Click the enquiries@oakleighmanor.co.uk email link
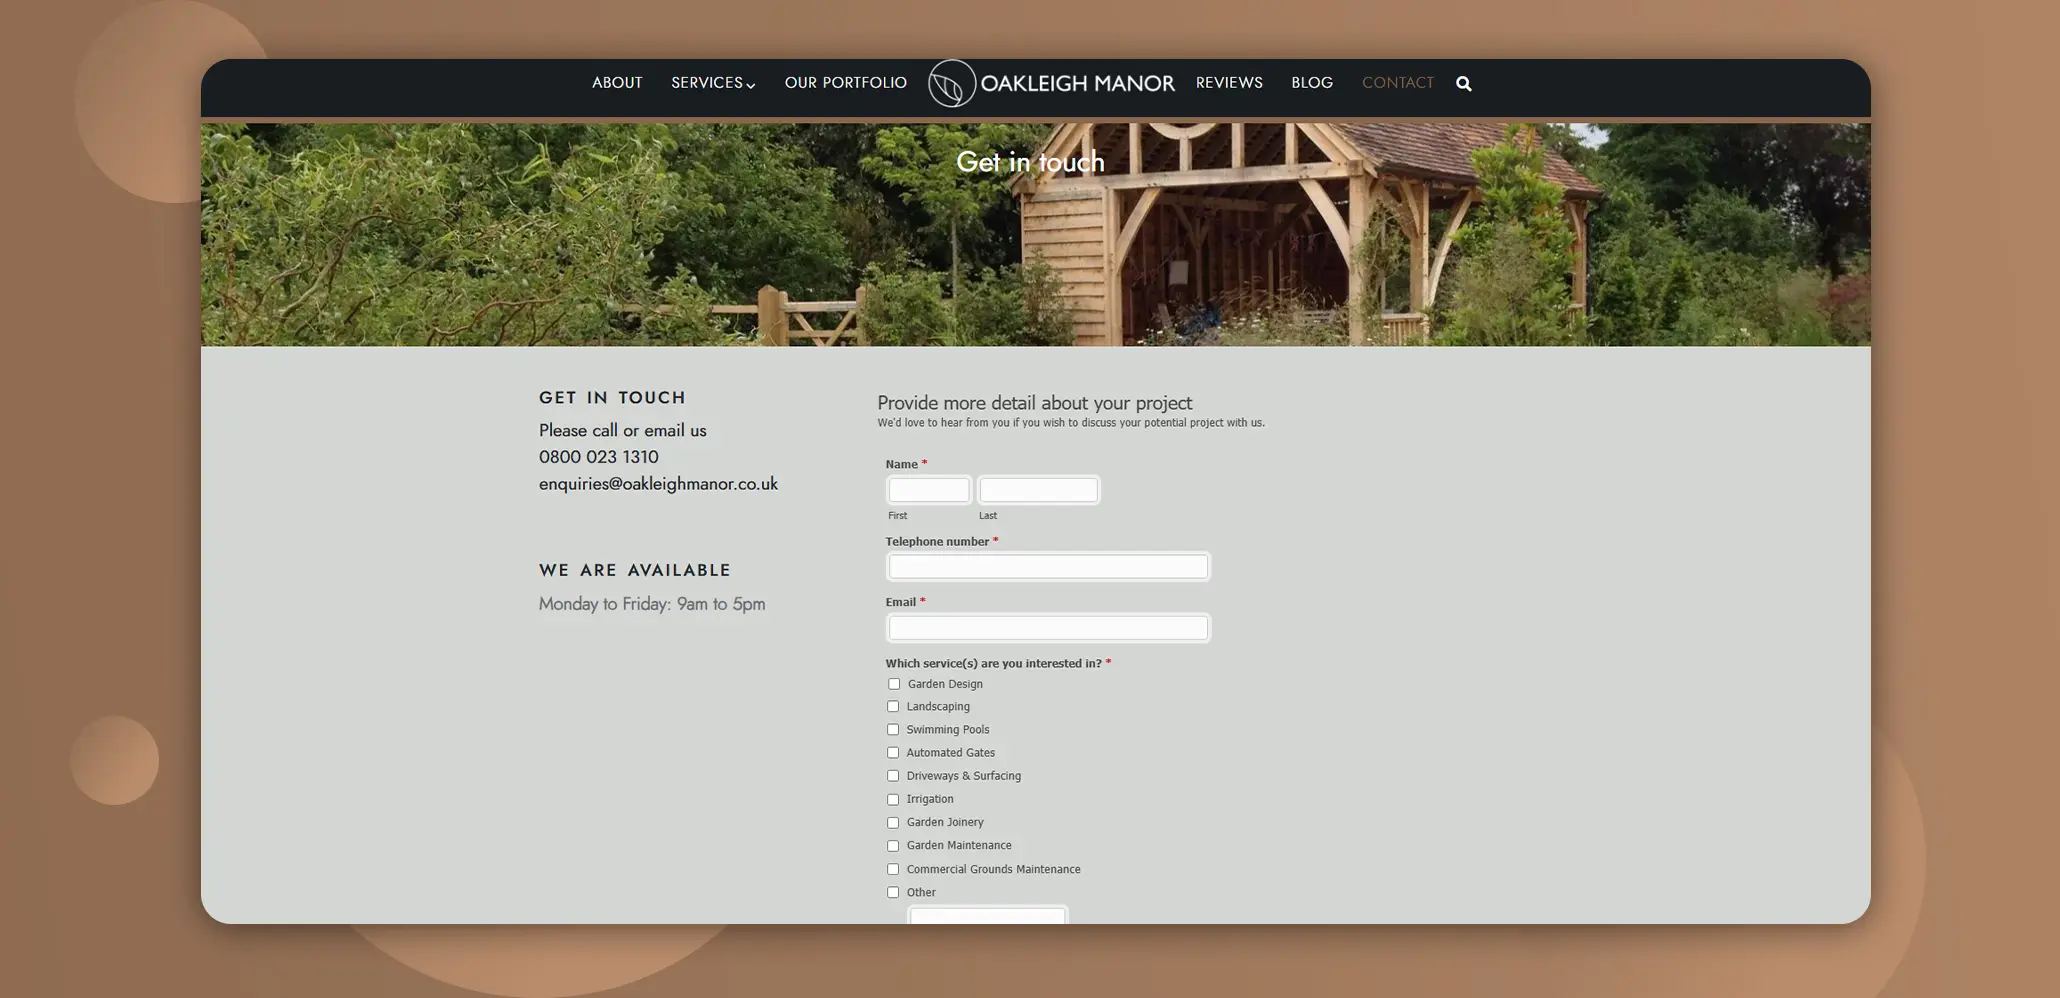The image size is (2060, 998). [x=658, y=484]
